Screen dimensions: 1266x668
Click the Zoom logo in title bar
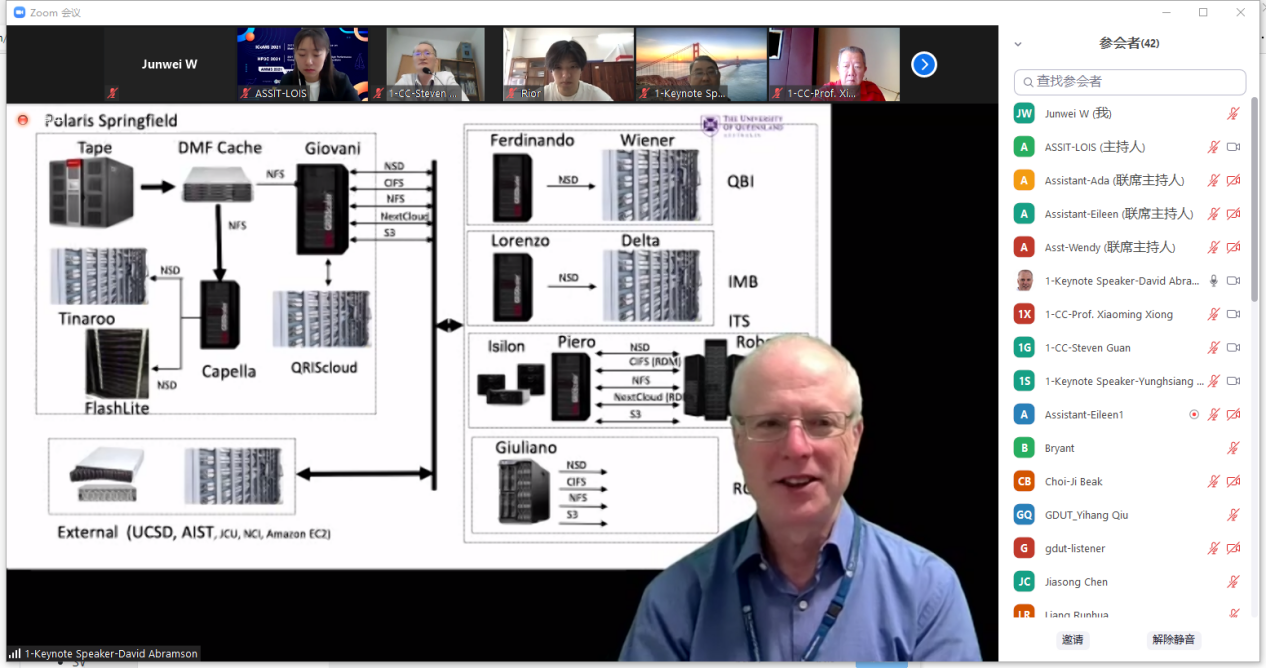point(19,12)
